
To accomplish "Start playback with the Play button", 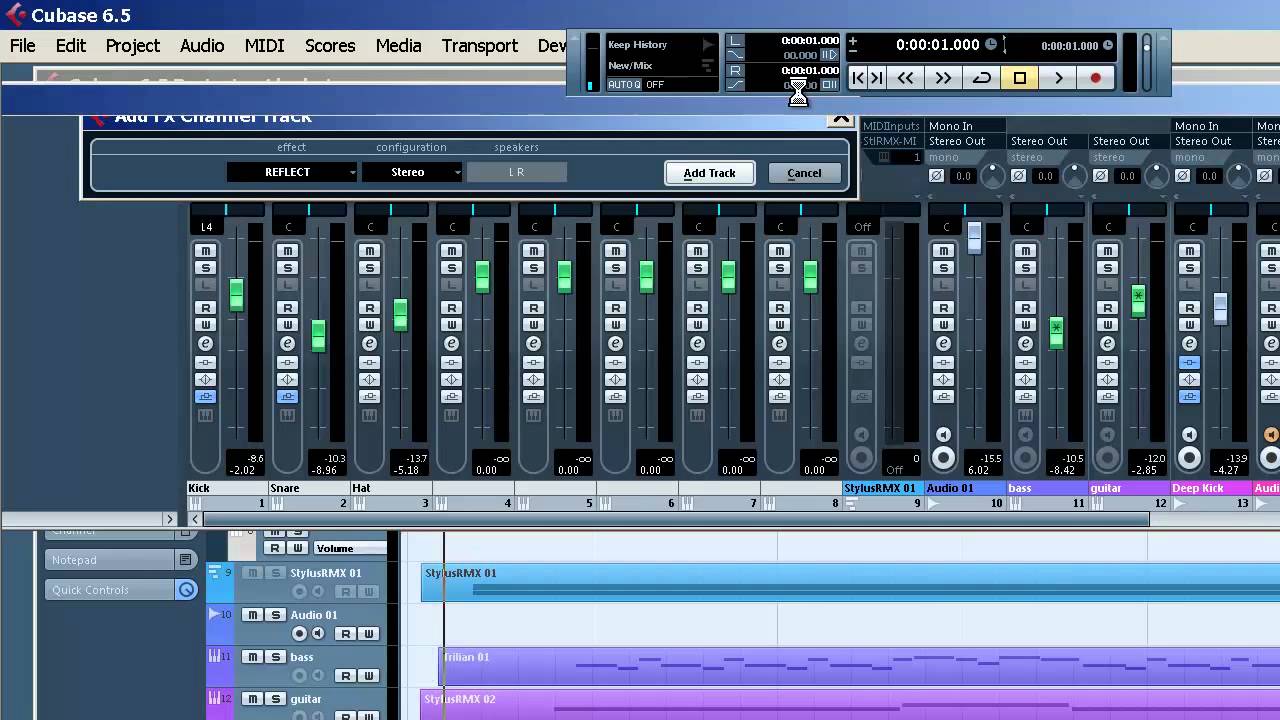I will (1058, 78).
